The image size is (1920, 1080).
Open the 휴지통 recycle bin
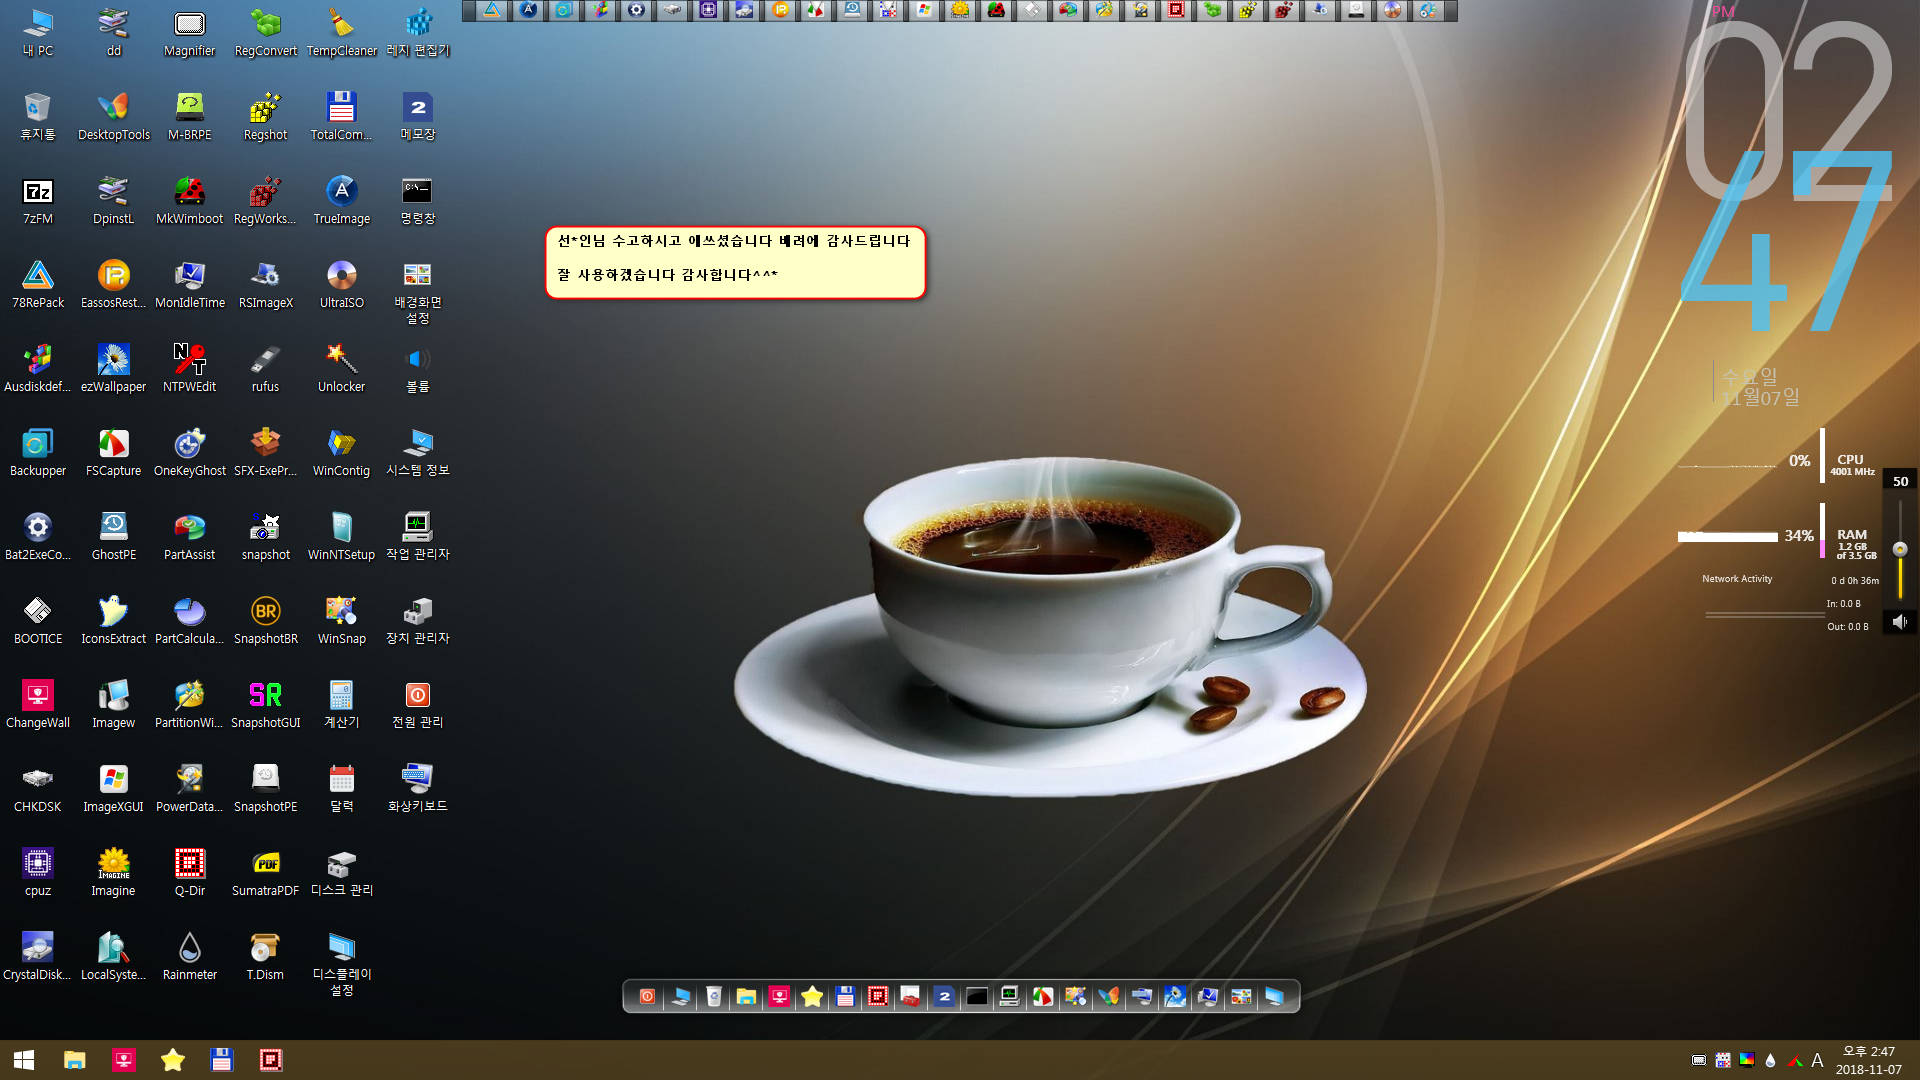[x=38, y=115]
